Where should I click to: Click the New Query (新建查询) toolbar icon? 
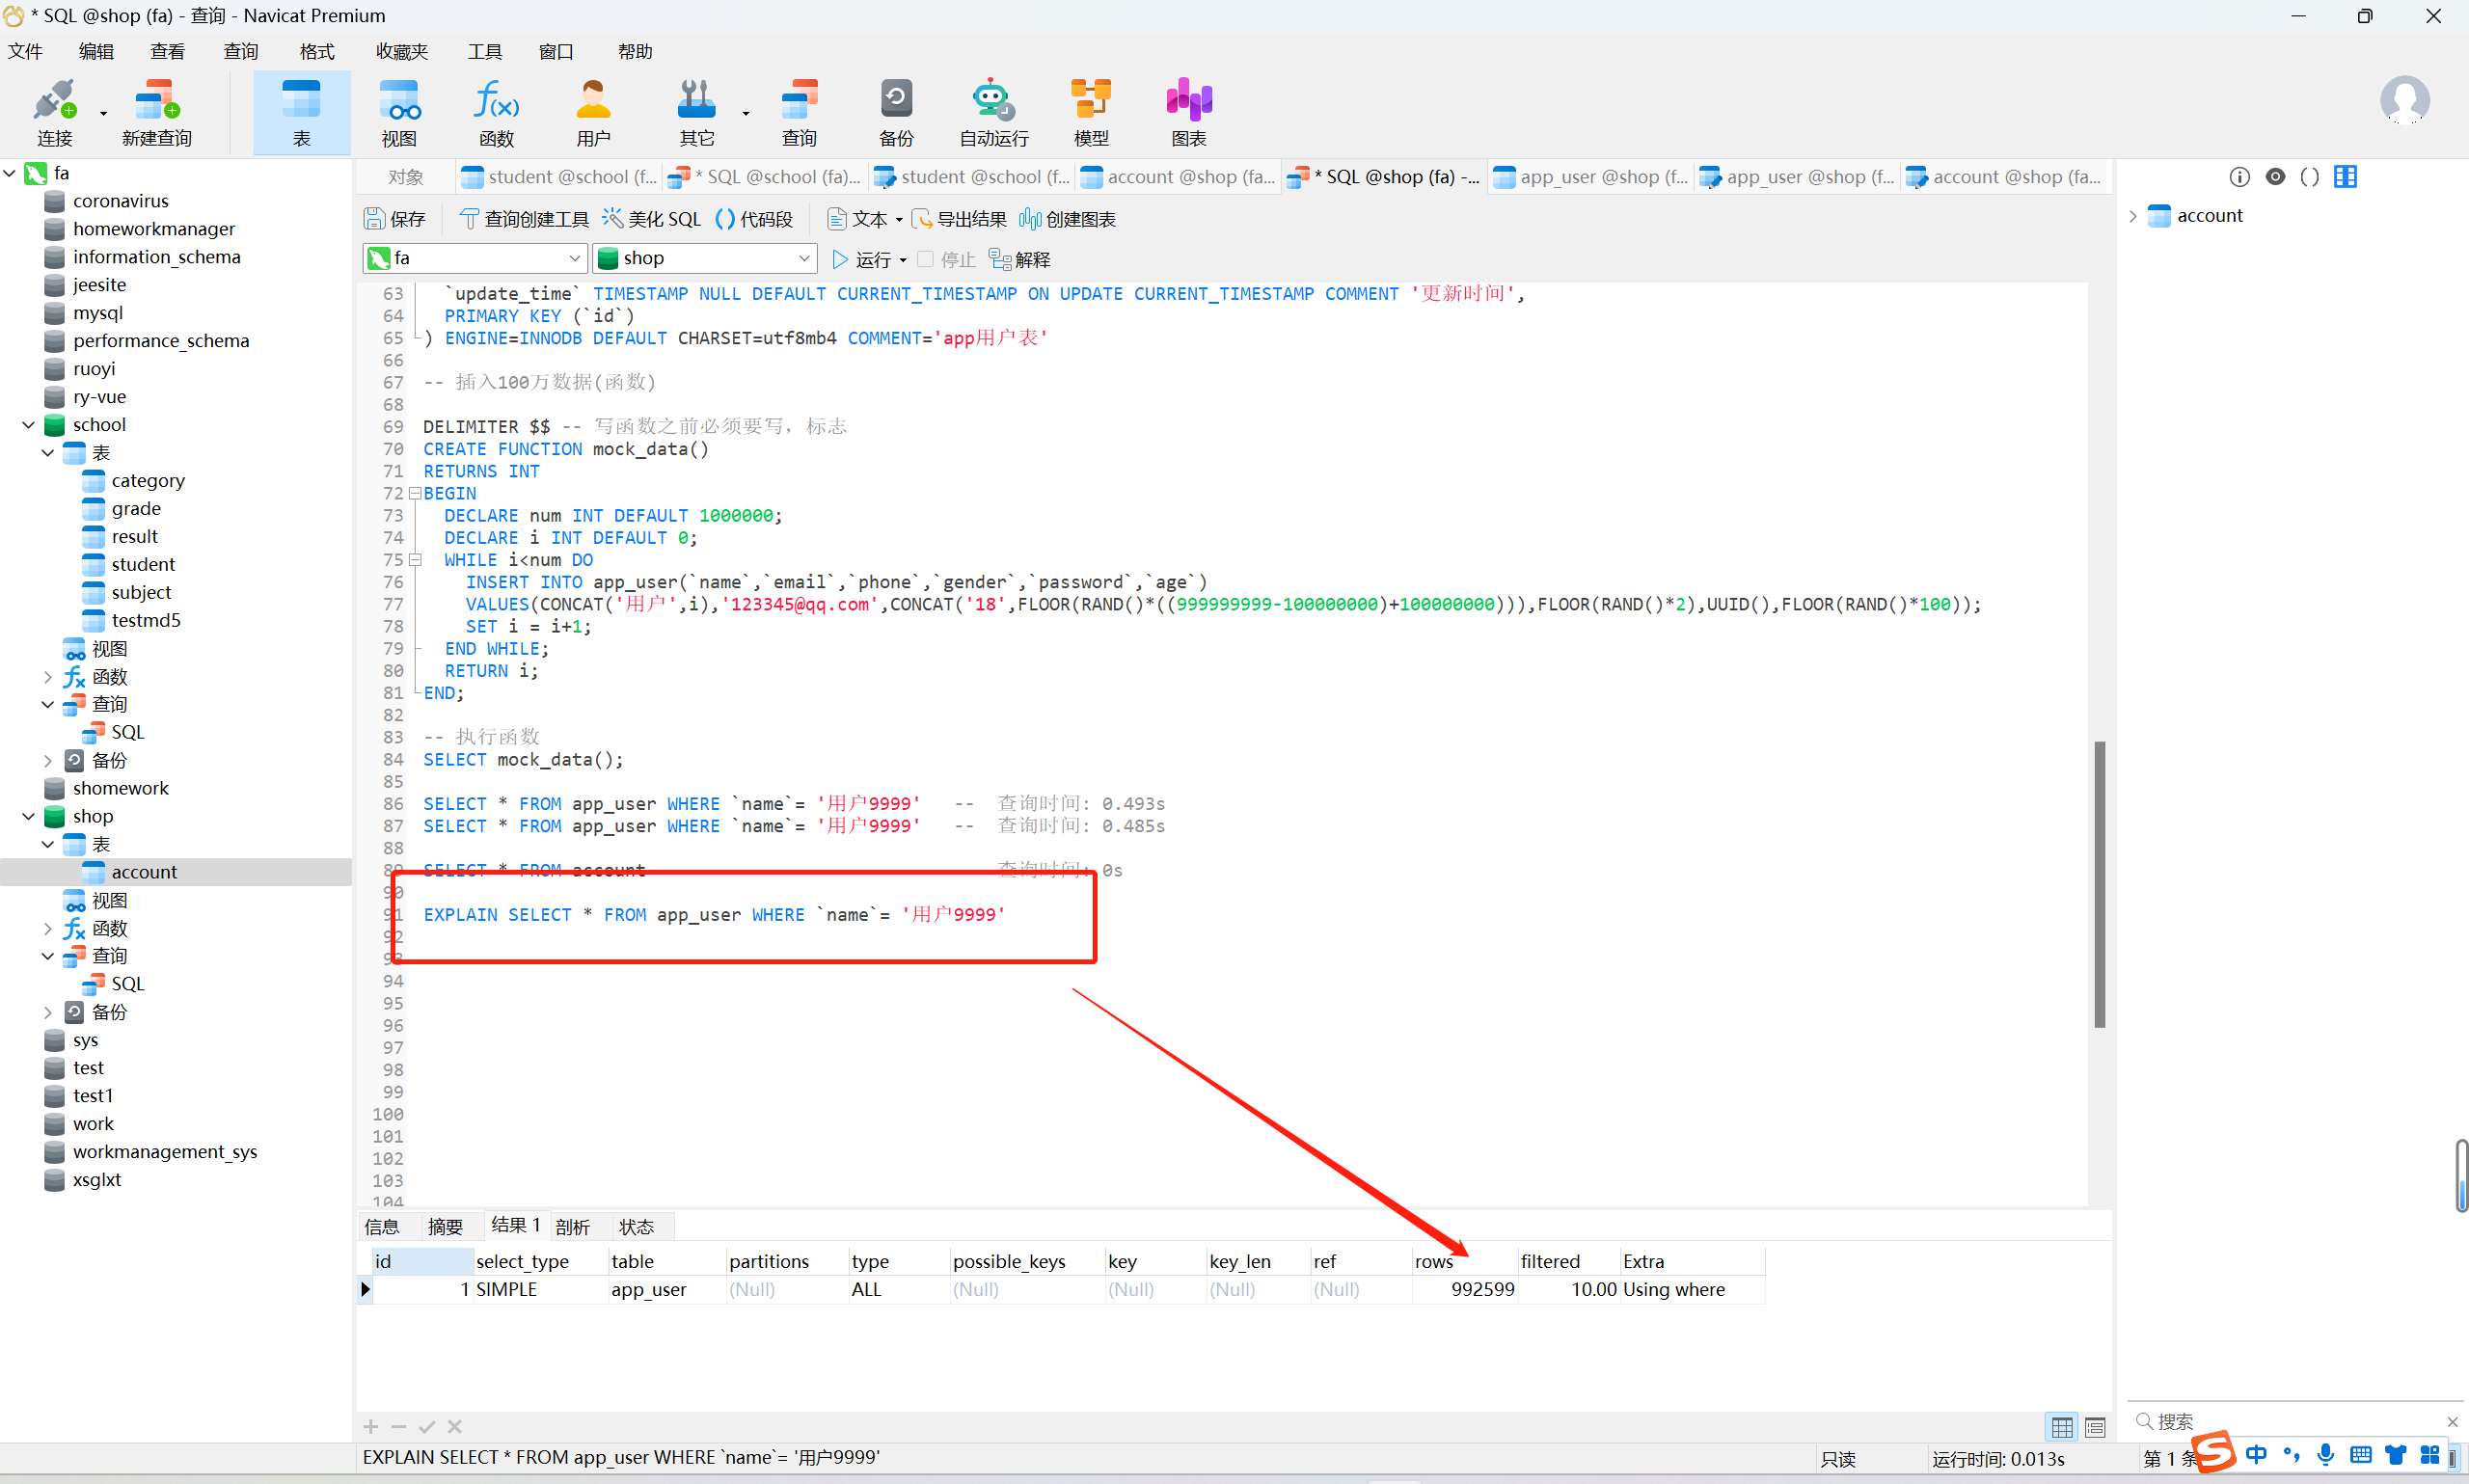pyautogui.click(x=156, y=112)
